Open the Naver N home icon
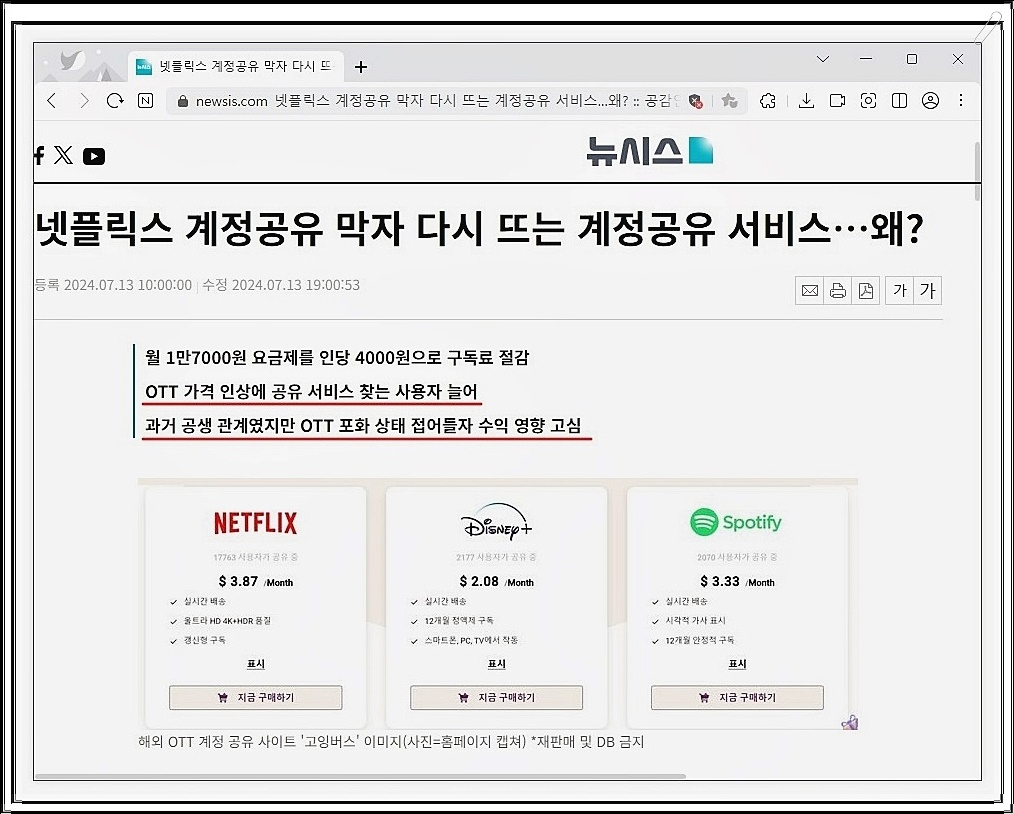This screenshot has height=814, width=1014. [146, 100]
